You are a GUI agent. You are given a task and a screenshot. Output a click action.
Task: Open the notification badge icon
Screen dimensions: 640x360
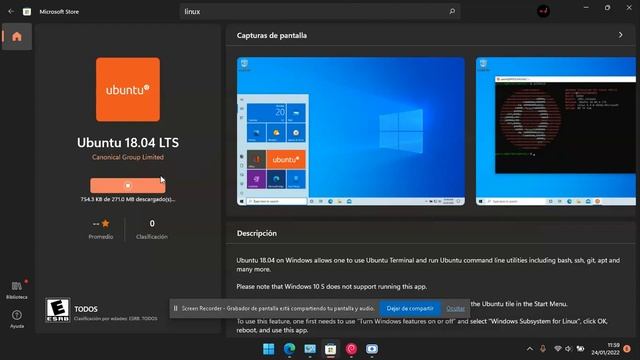[627, 349]
